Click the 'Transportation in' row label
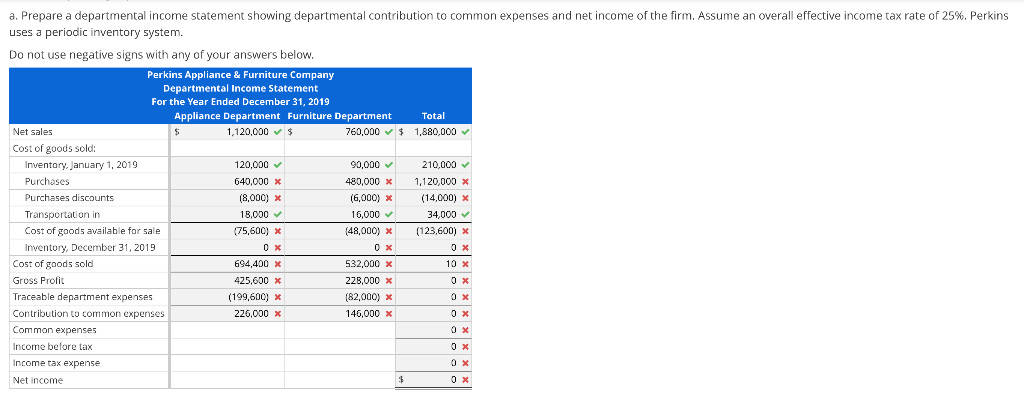The height and width of the screenshot is (403, 1024). click(x=62, y=214)
